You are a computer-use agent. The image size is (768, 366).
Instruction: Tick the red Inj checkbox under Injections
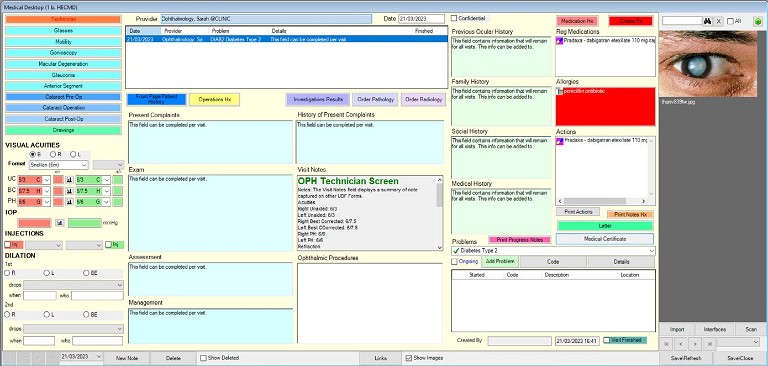pos(8,244)
